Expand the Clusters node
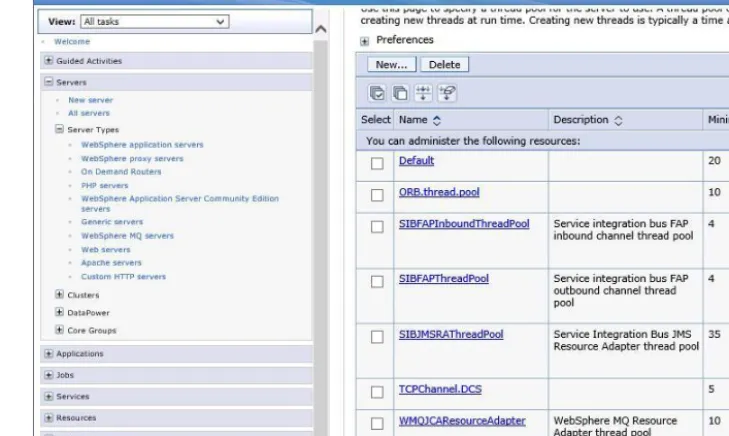This screenshot has width=729, height=436. [x=60, y=294]
